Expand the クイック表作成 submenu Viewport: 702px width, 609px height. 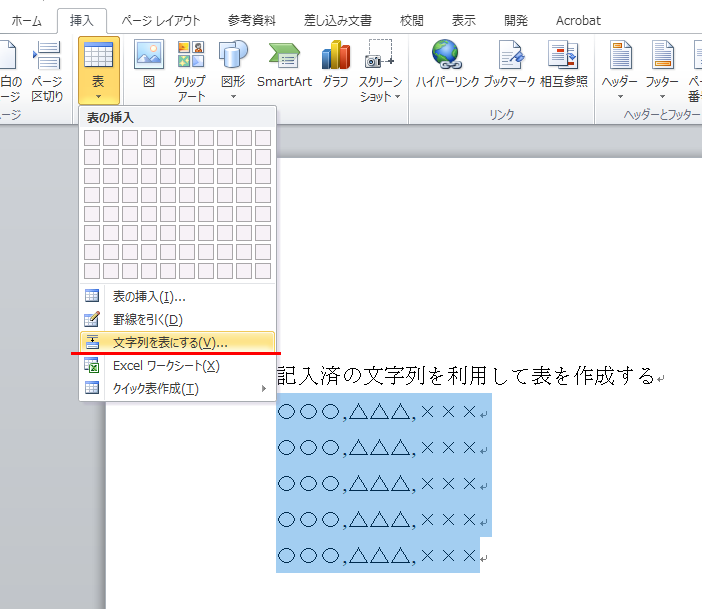click(177, 388)
